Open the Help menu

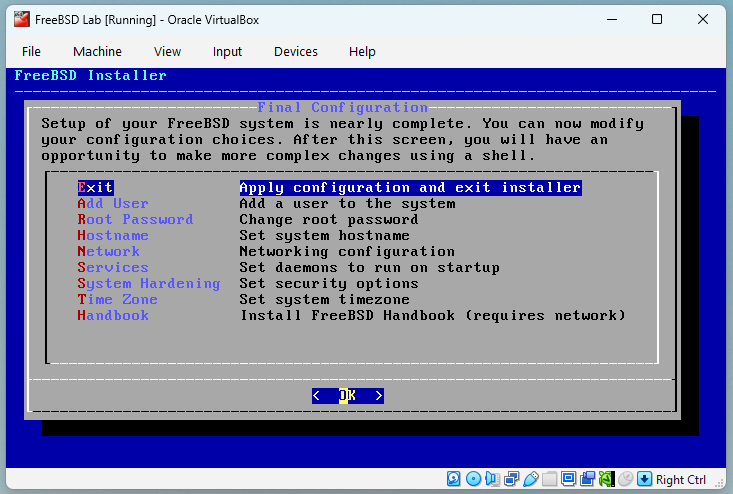tap(362, 51)
